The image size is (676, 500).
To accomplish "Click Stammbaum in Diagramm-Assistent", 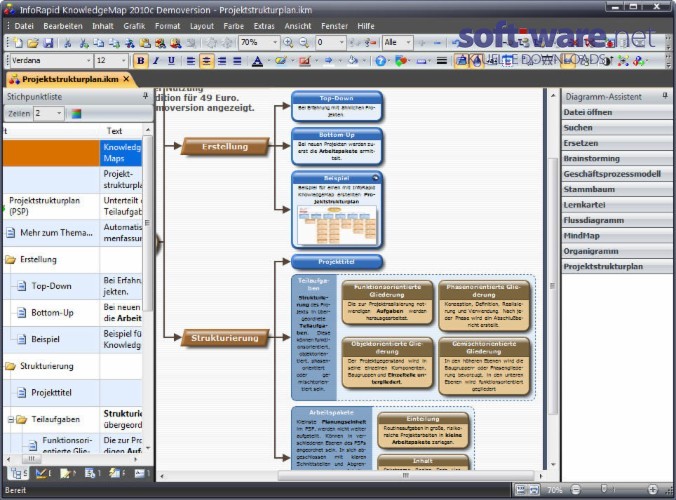I will click(617, 189).
